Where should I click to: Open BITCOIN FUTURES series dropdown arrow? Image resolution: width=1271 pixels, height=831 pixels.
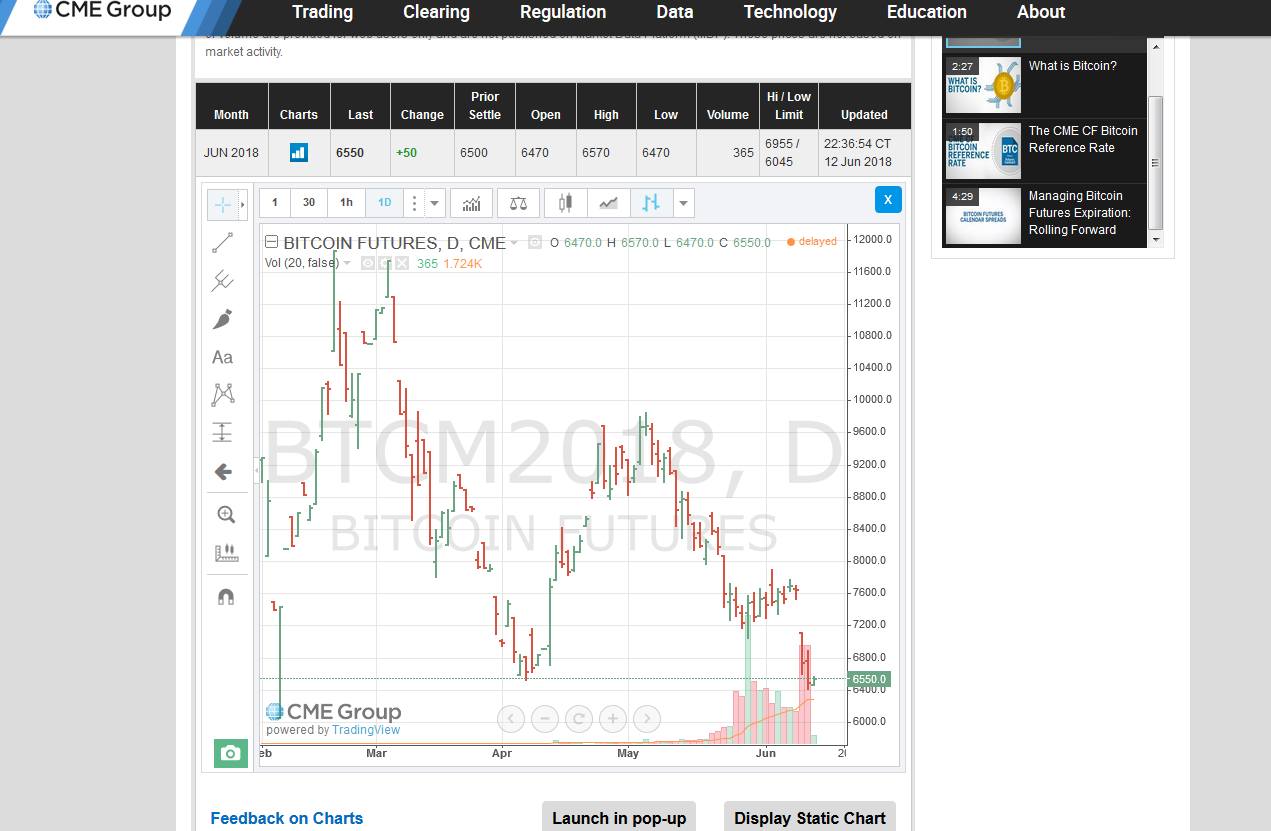point(514,243)
